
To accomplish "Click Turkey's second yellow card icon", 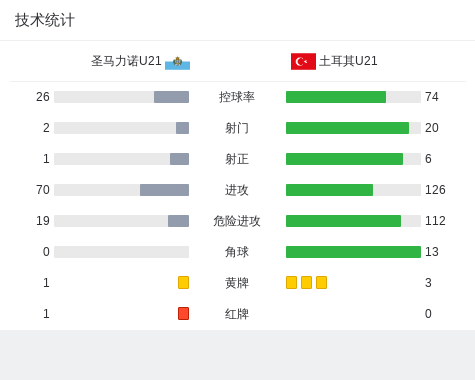I will (x=306, y=282).
